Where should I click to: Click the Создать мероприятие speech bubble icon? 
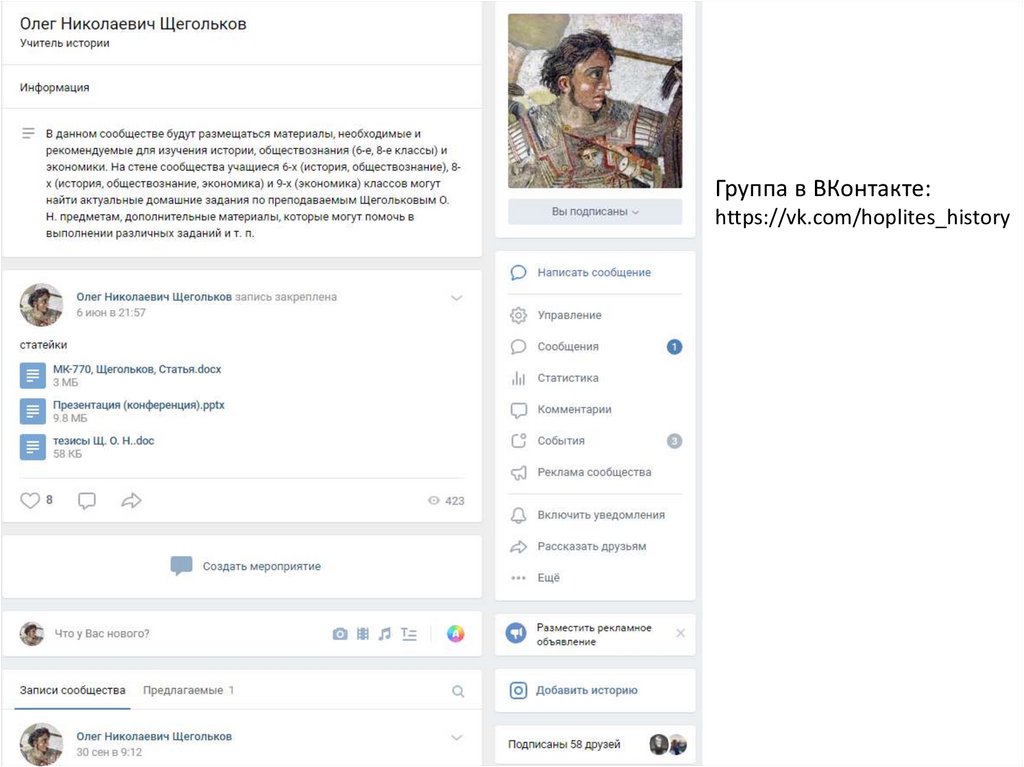pos(182,566)
